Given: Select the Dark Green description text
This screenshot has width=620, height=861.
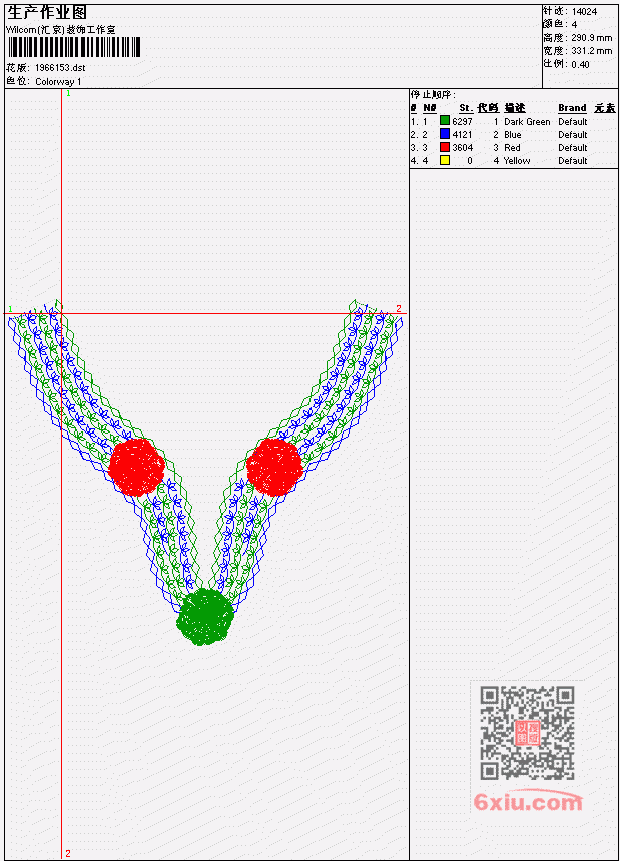Looking at the screenshot, I should coord(527,121).
